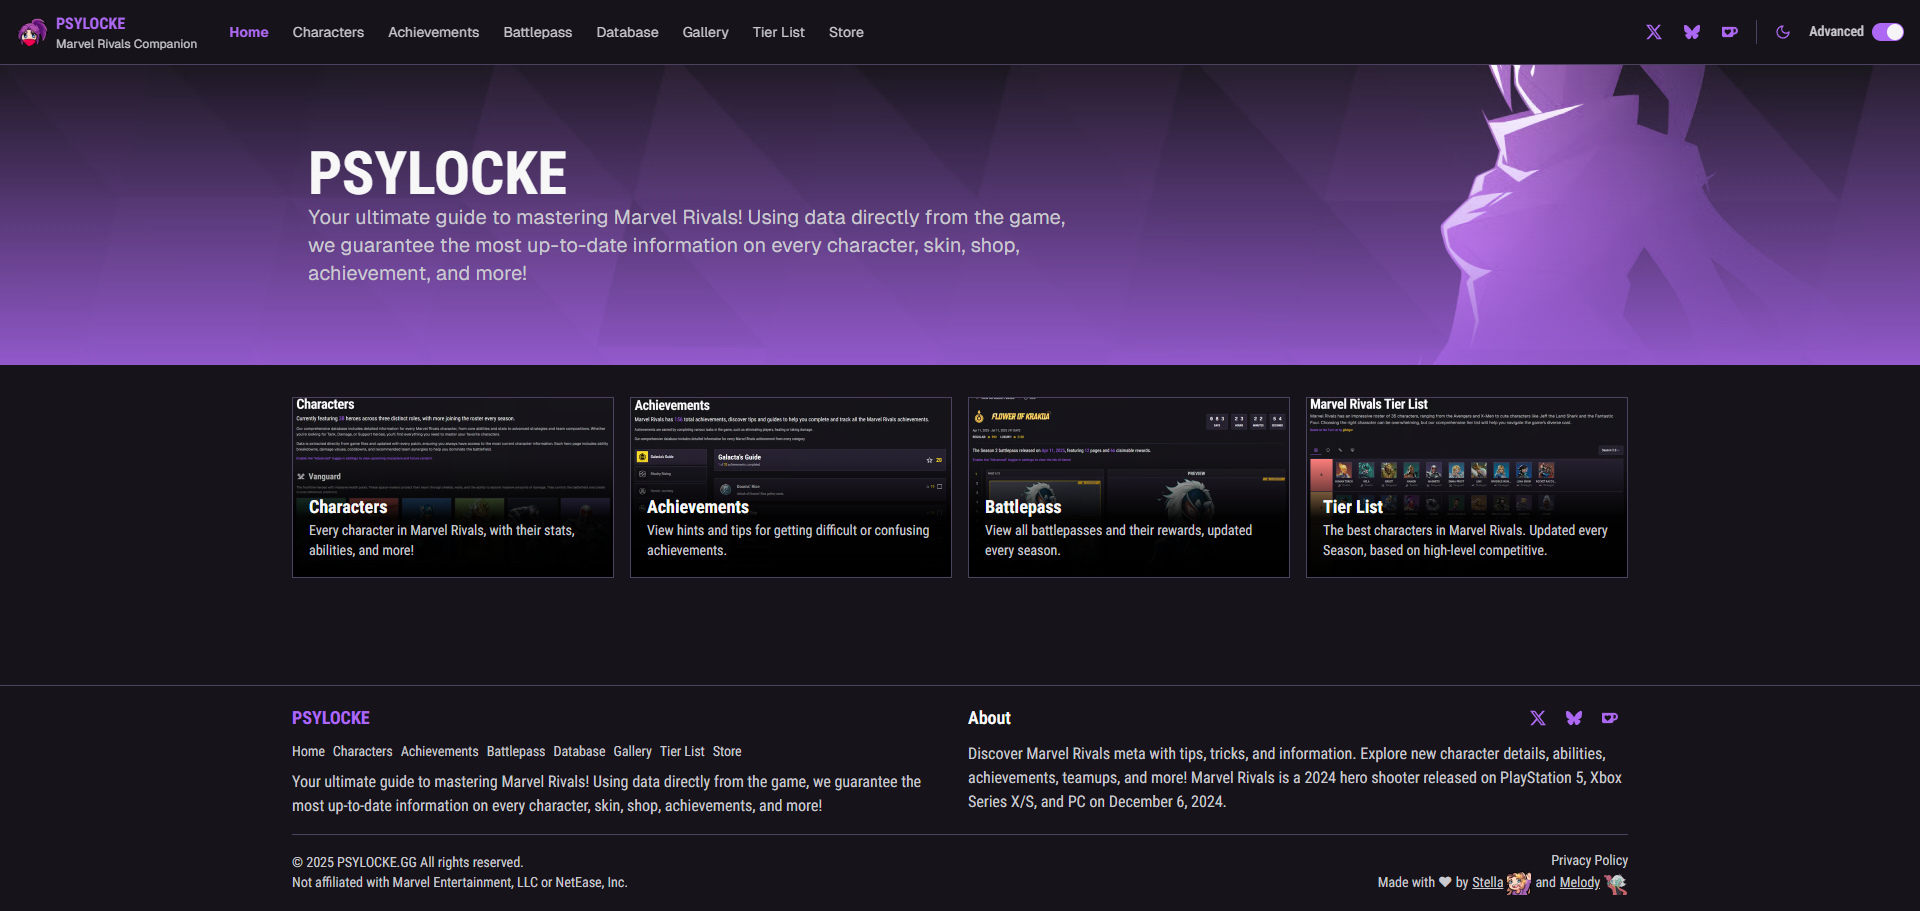1920x911 pixels.
Task: Click the Gallery link in the footer
Action: pos(633,751)
